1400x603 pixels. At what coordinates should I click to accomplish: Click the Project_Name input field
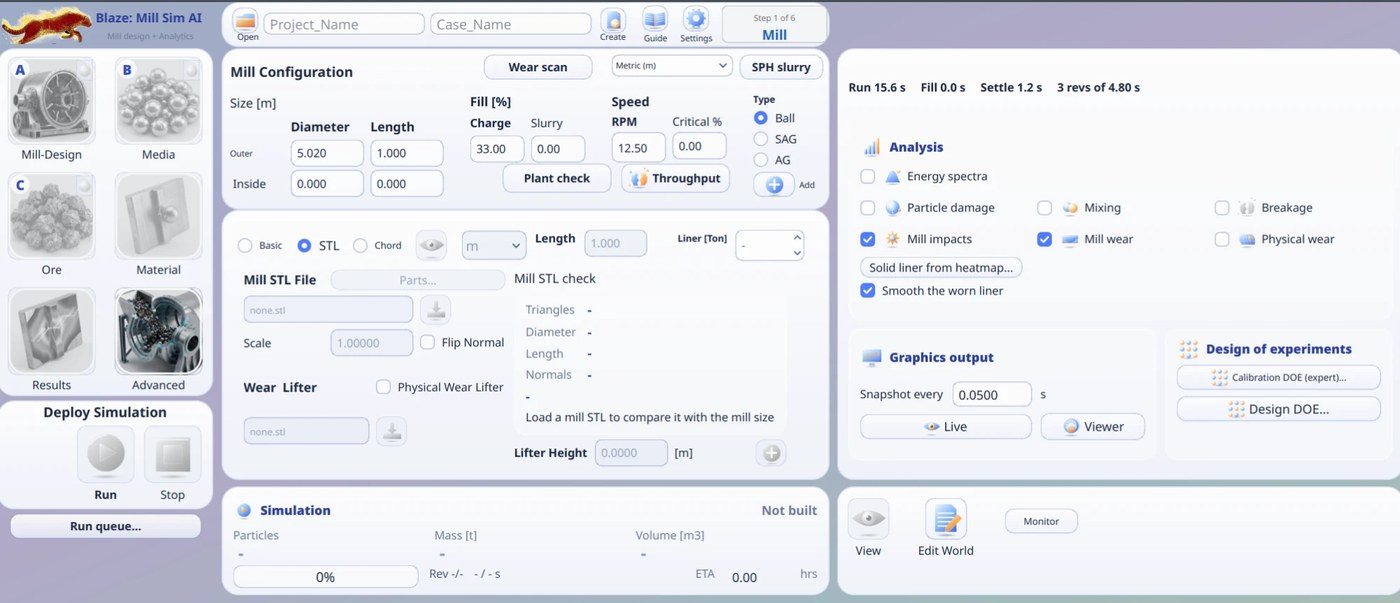344,24
